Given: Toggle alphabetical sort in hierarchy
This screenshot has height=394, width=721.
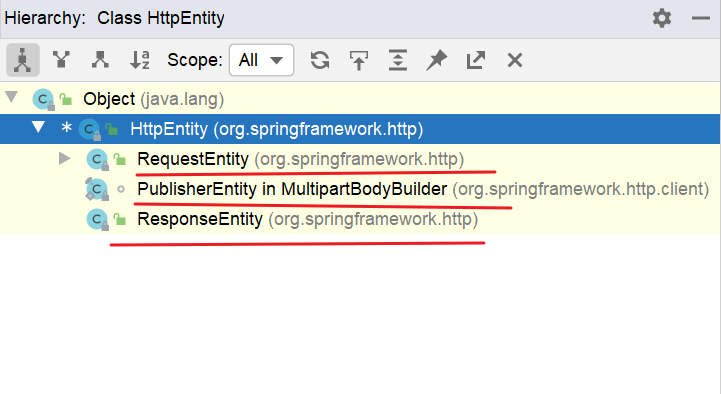Looking at the screenshot, I should coord(139,60).
